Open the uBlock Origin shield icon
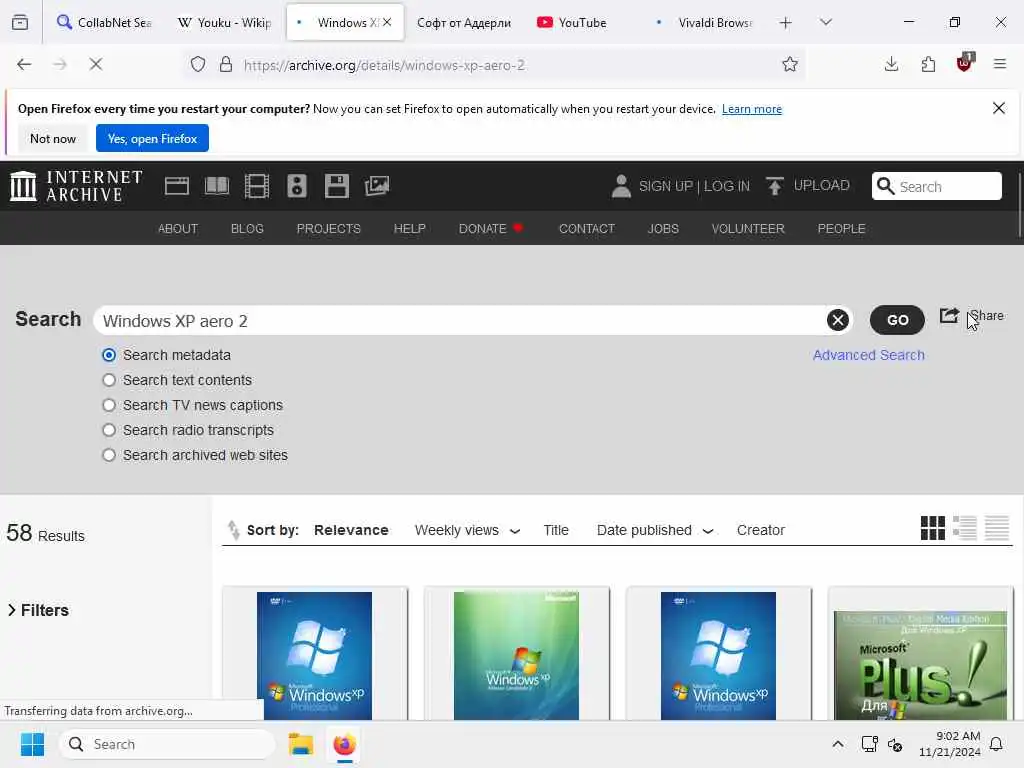The width and height of the screenshot is (1024, 768). [x=965, y=63]
